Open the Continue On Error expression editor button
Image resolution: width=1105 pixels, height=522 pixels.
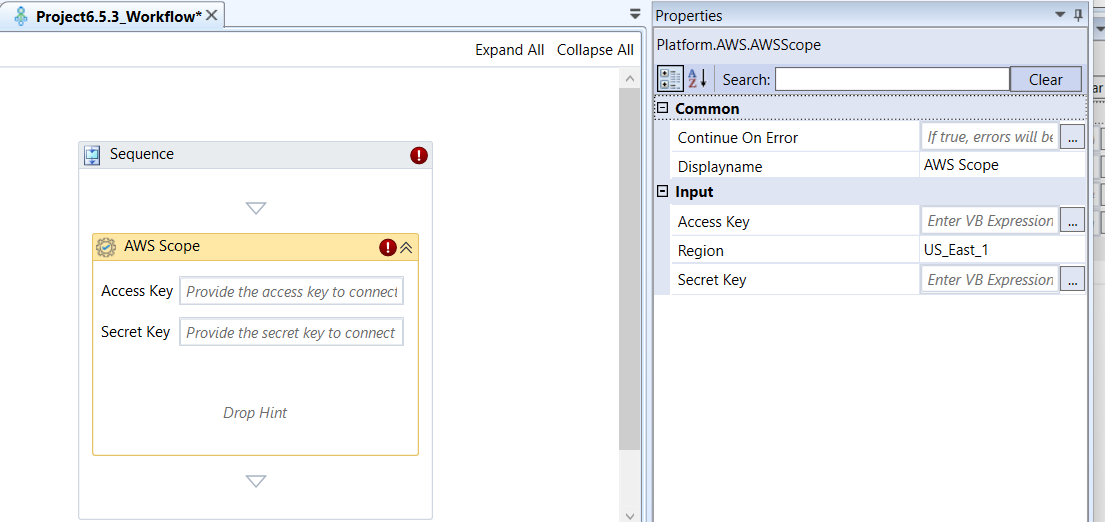pos(1072,137)
